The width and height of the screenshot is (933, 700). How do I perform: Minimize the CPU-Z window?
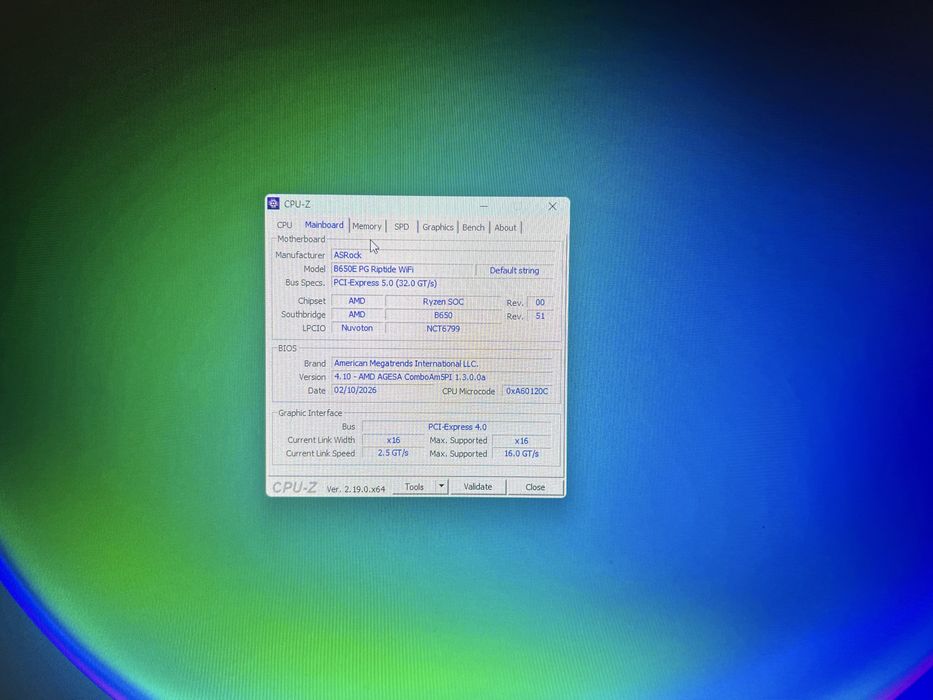pyautogui.click(x=484, y=206)
